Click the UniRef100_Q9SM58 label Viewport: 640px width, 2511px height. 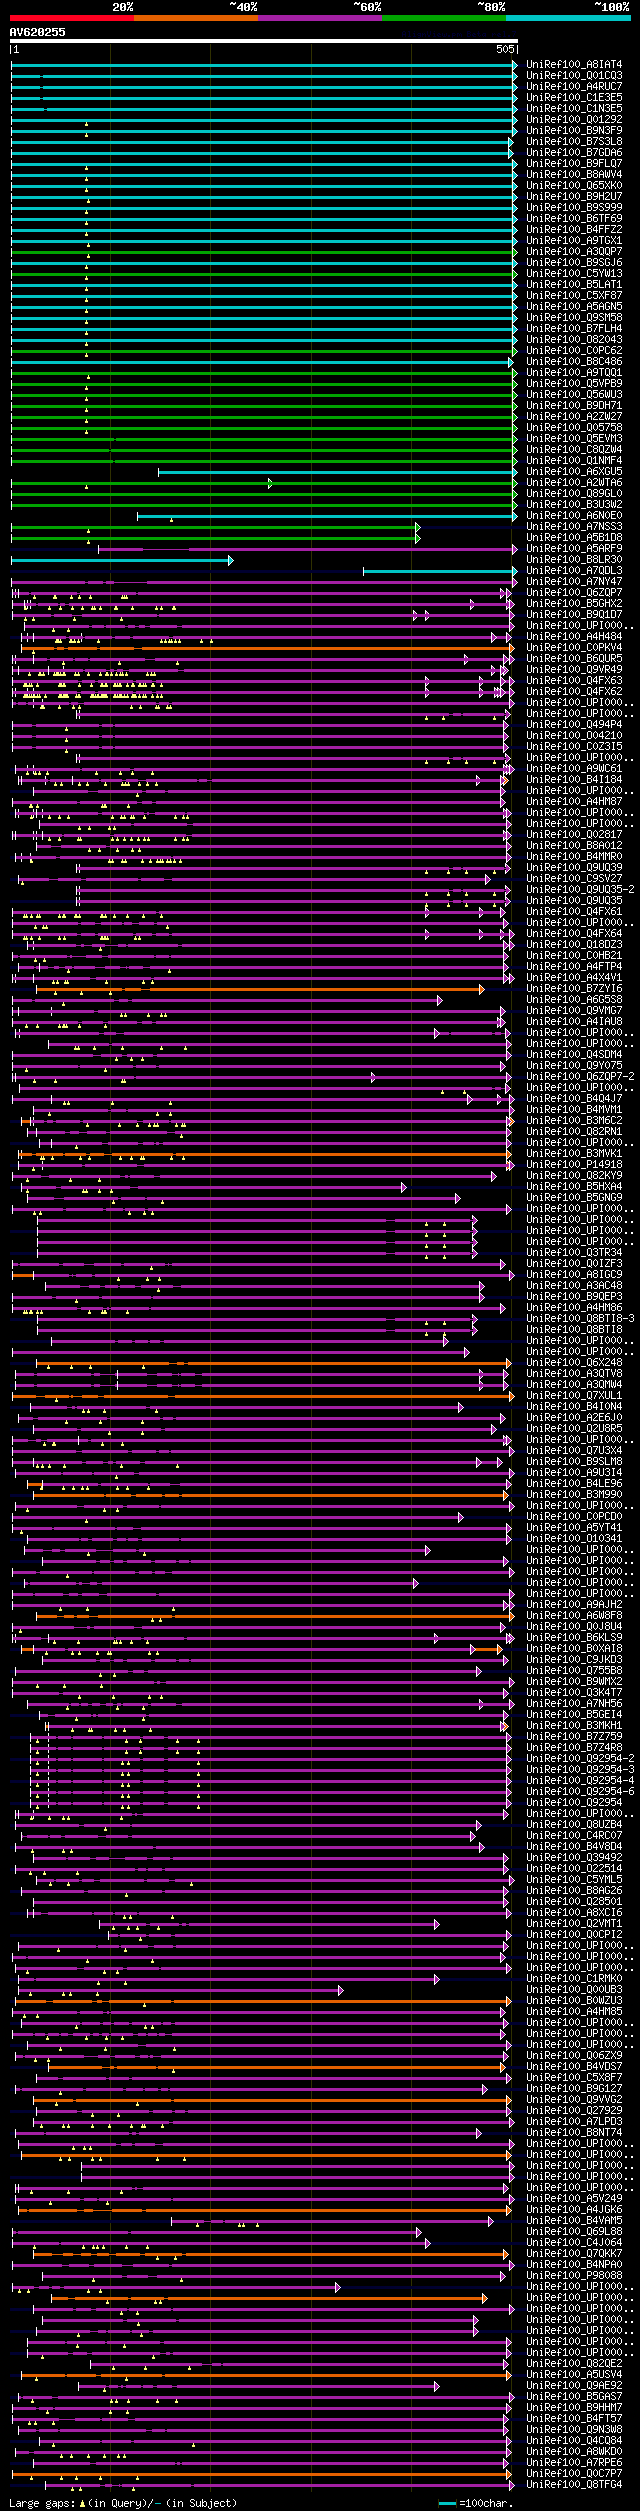[x=574, y=318]
